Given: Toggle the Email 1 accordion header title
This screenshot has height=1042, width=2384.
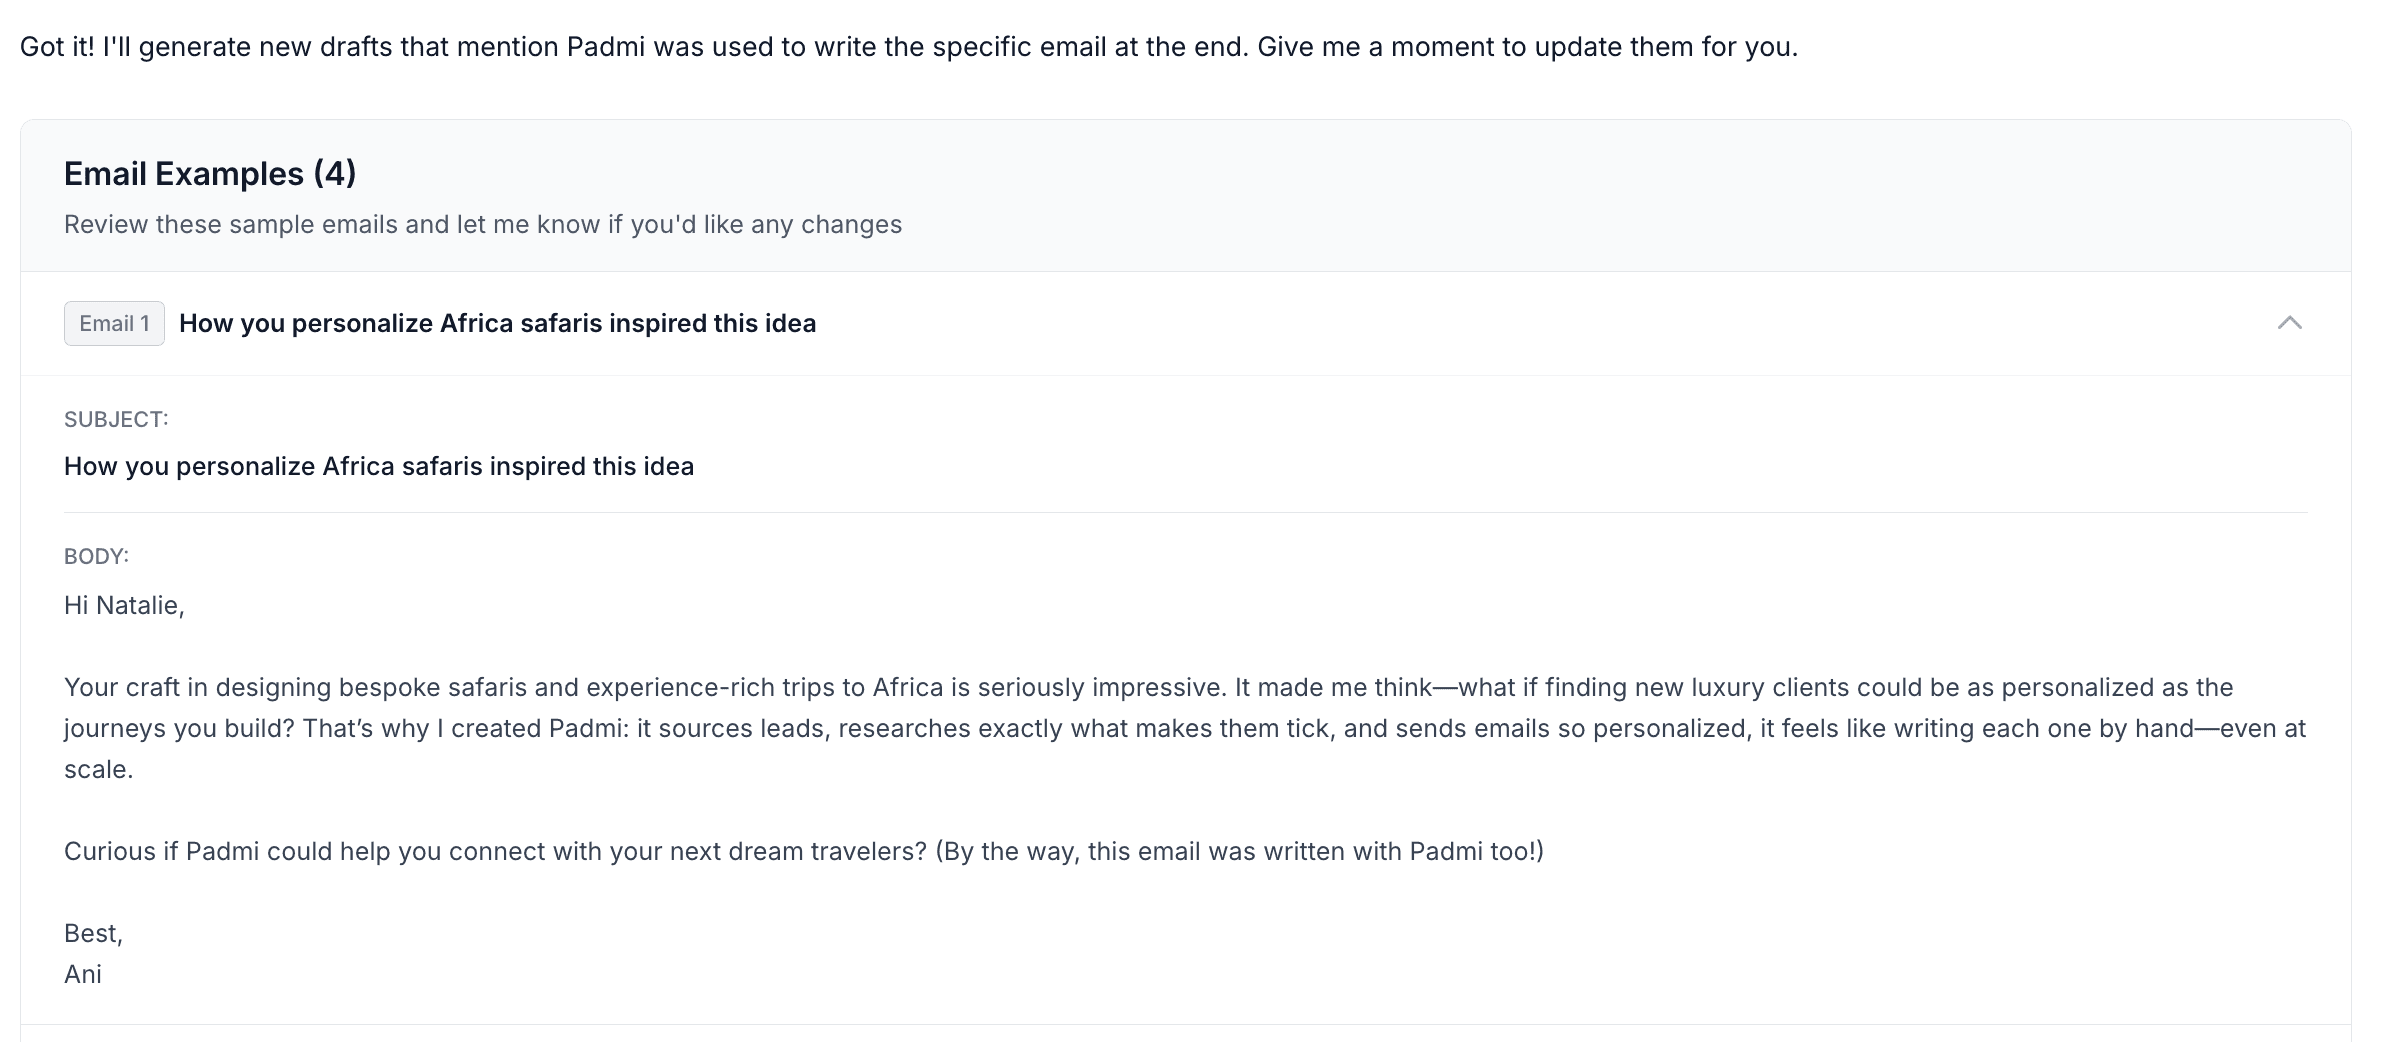Looking at the screenshot, I should point(497,324).
